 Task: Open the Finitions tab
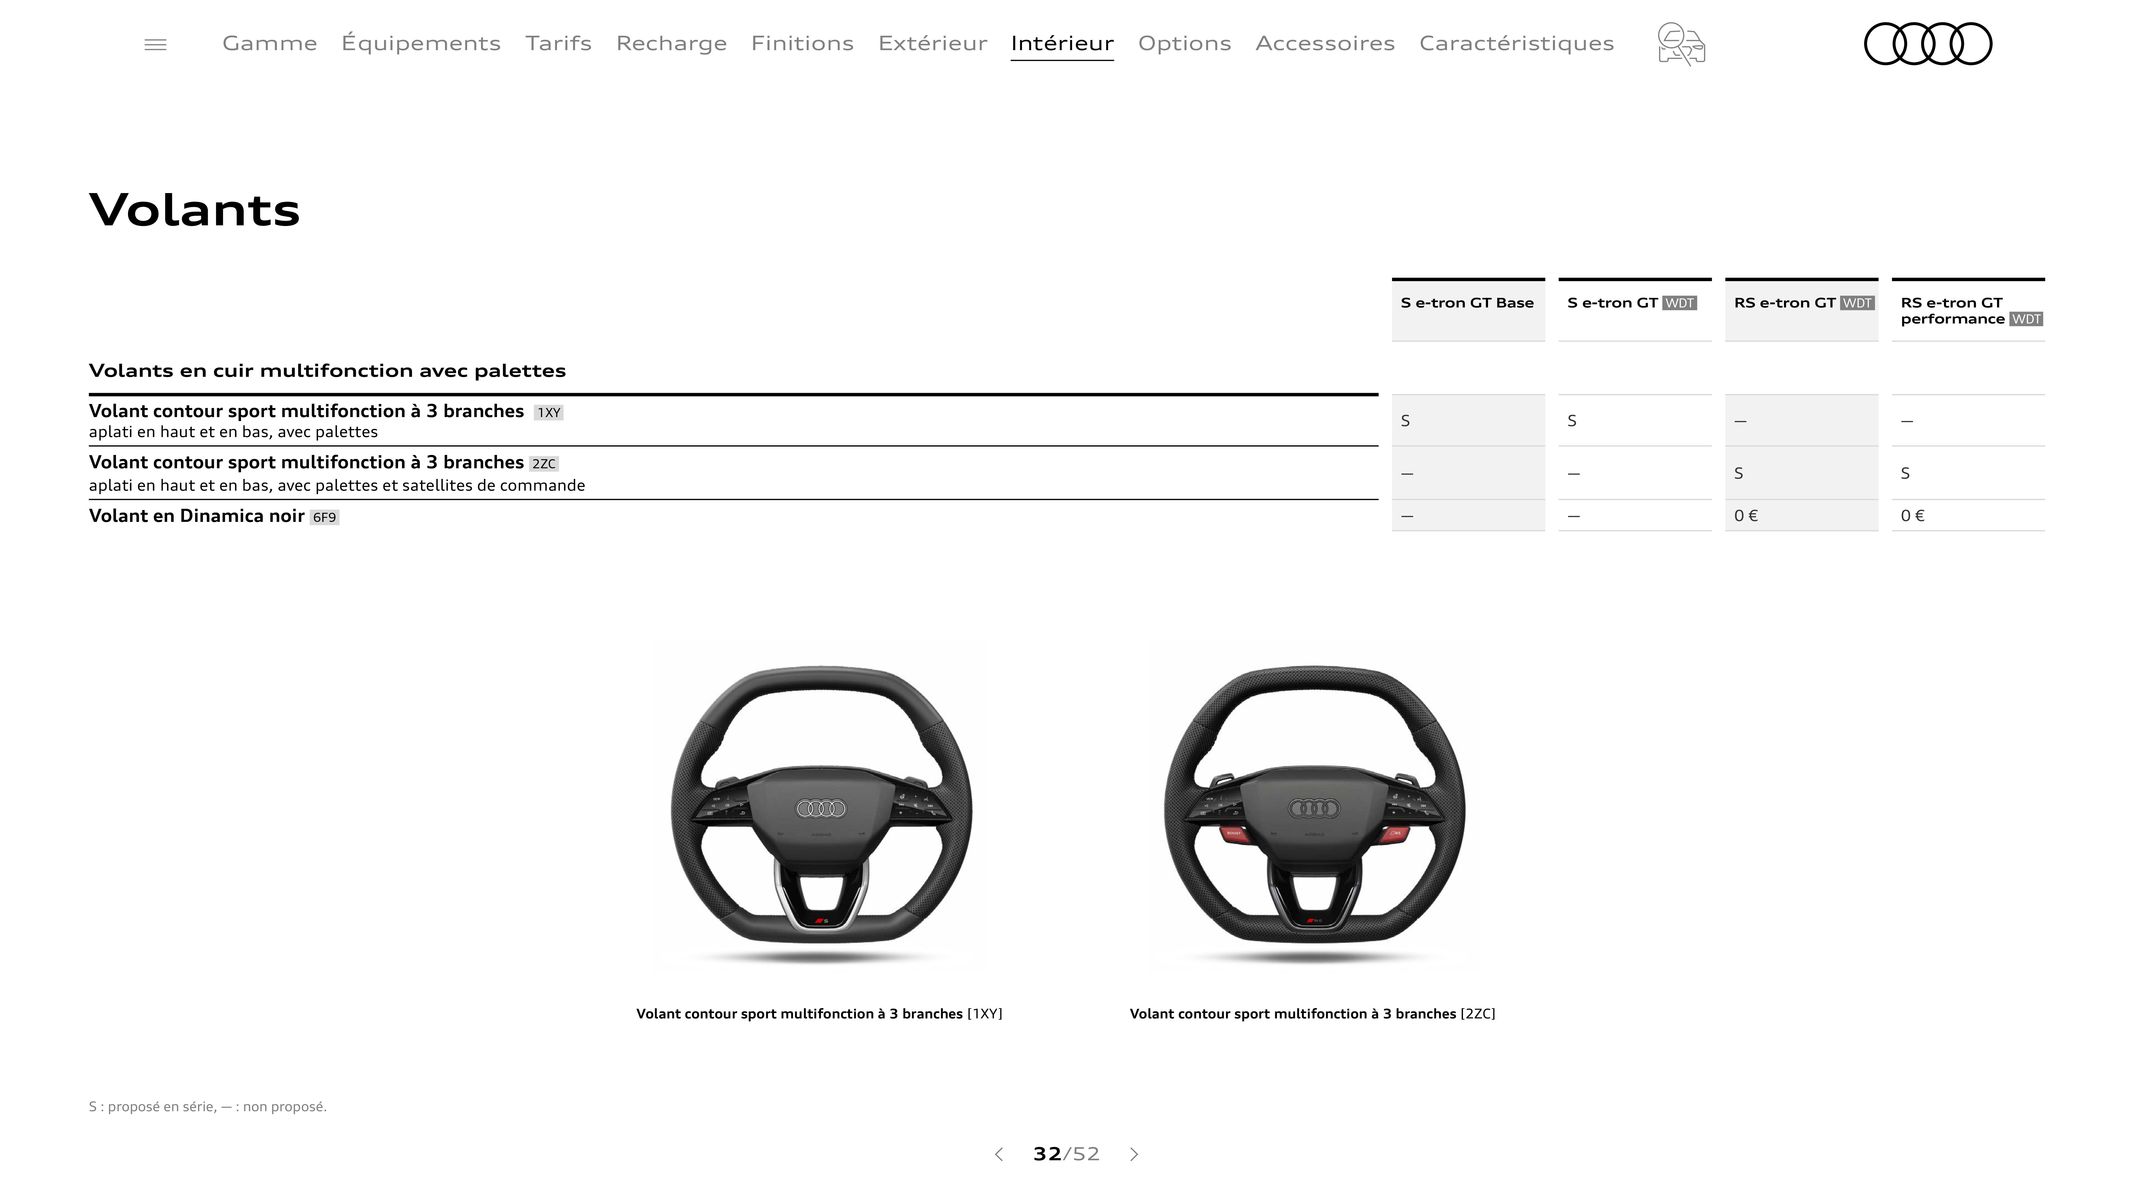(802, 43)
